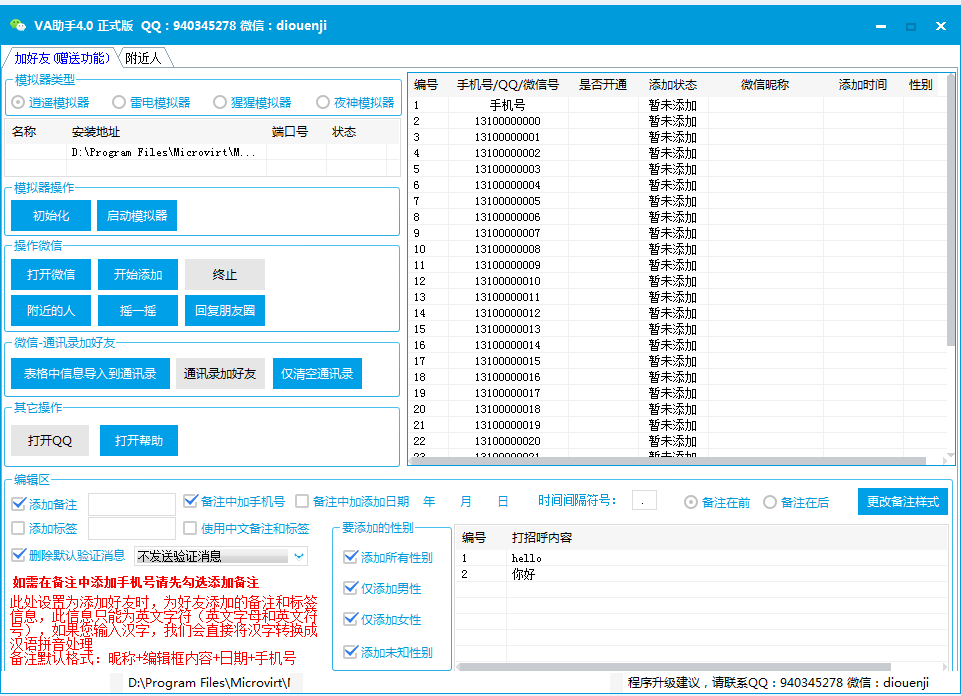The image size is (961, 696).
Task: Enable 备注中加添加日期 checkbox
Action: pyautogui.click(x=352, y=501)
